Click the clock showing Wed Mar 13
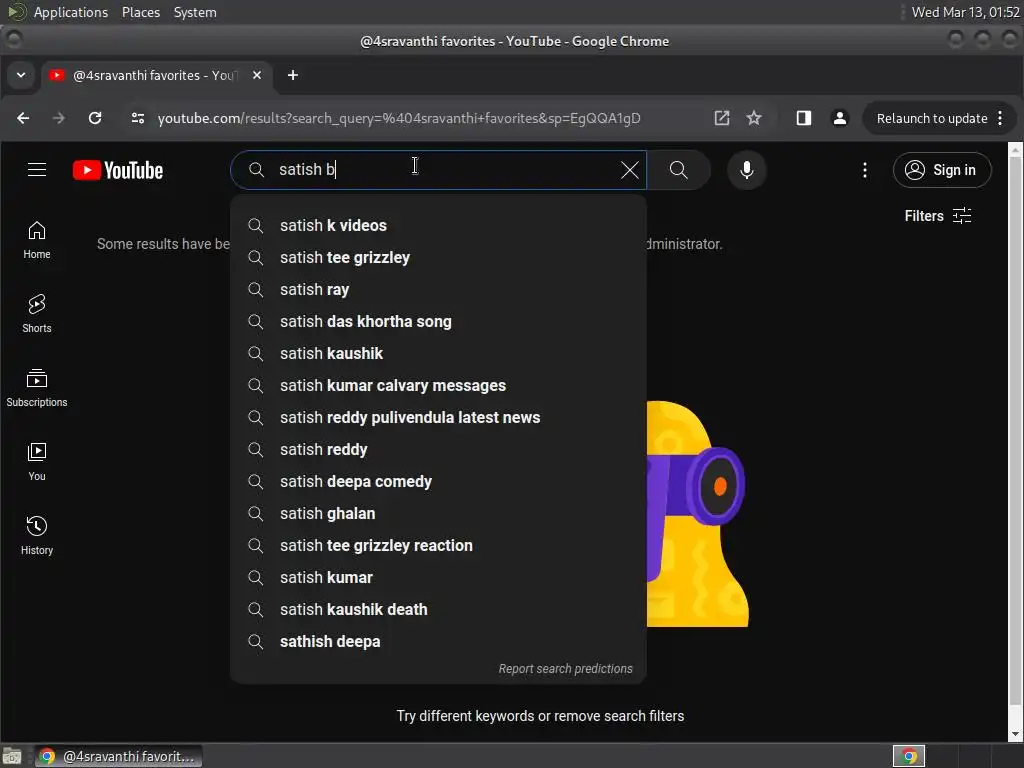The image size is (1024, 768). coord(965,12)
